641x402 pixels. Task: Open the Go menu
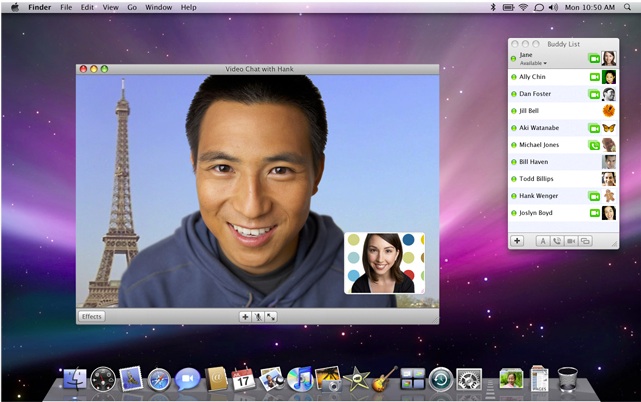(x=132, y=7)
